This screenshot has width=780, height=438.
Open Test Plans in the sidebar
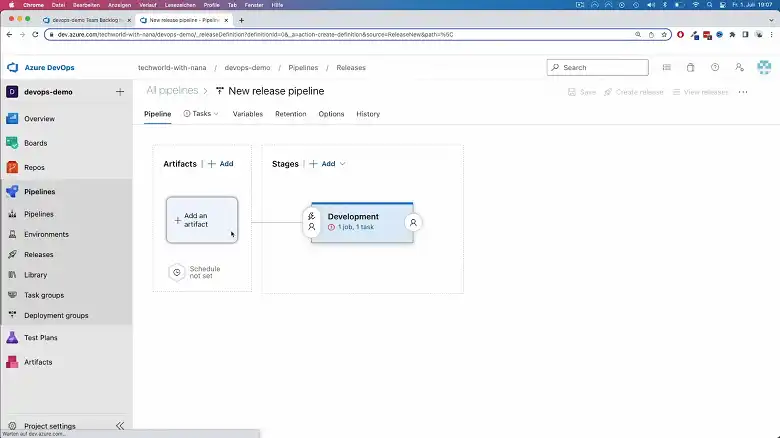pyautogui.click(x=41, y=338)
